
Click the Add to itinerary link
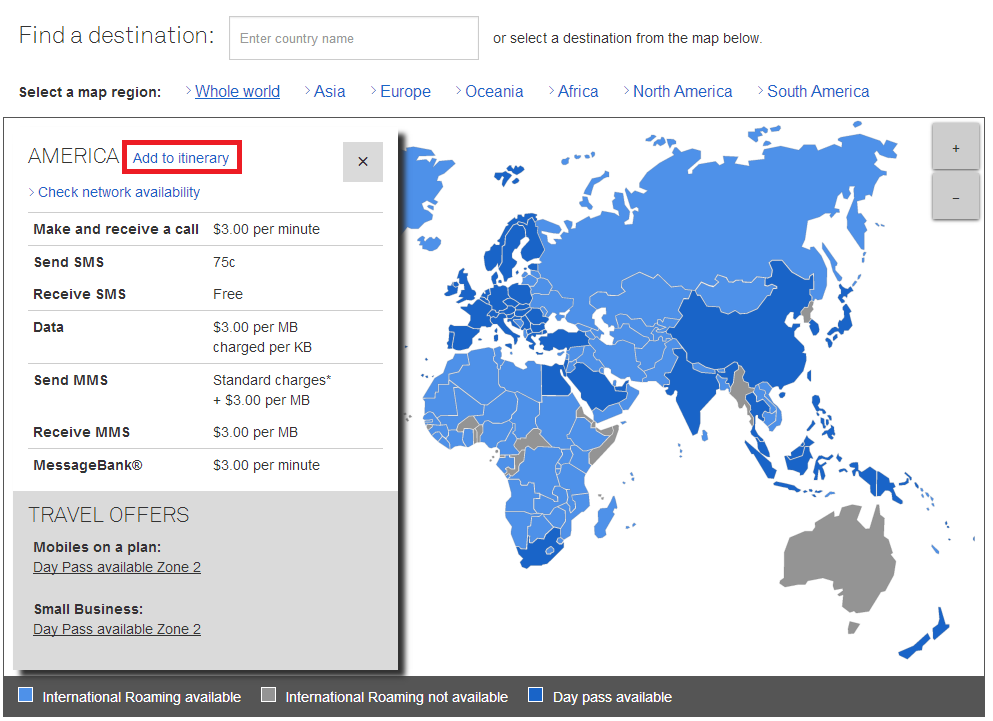181,158
